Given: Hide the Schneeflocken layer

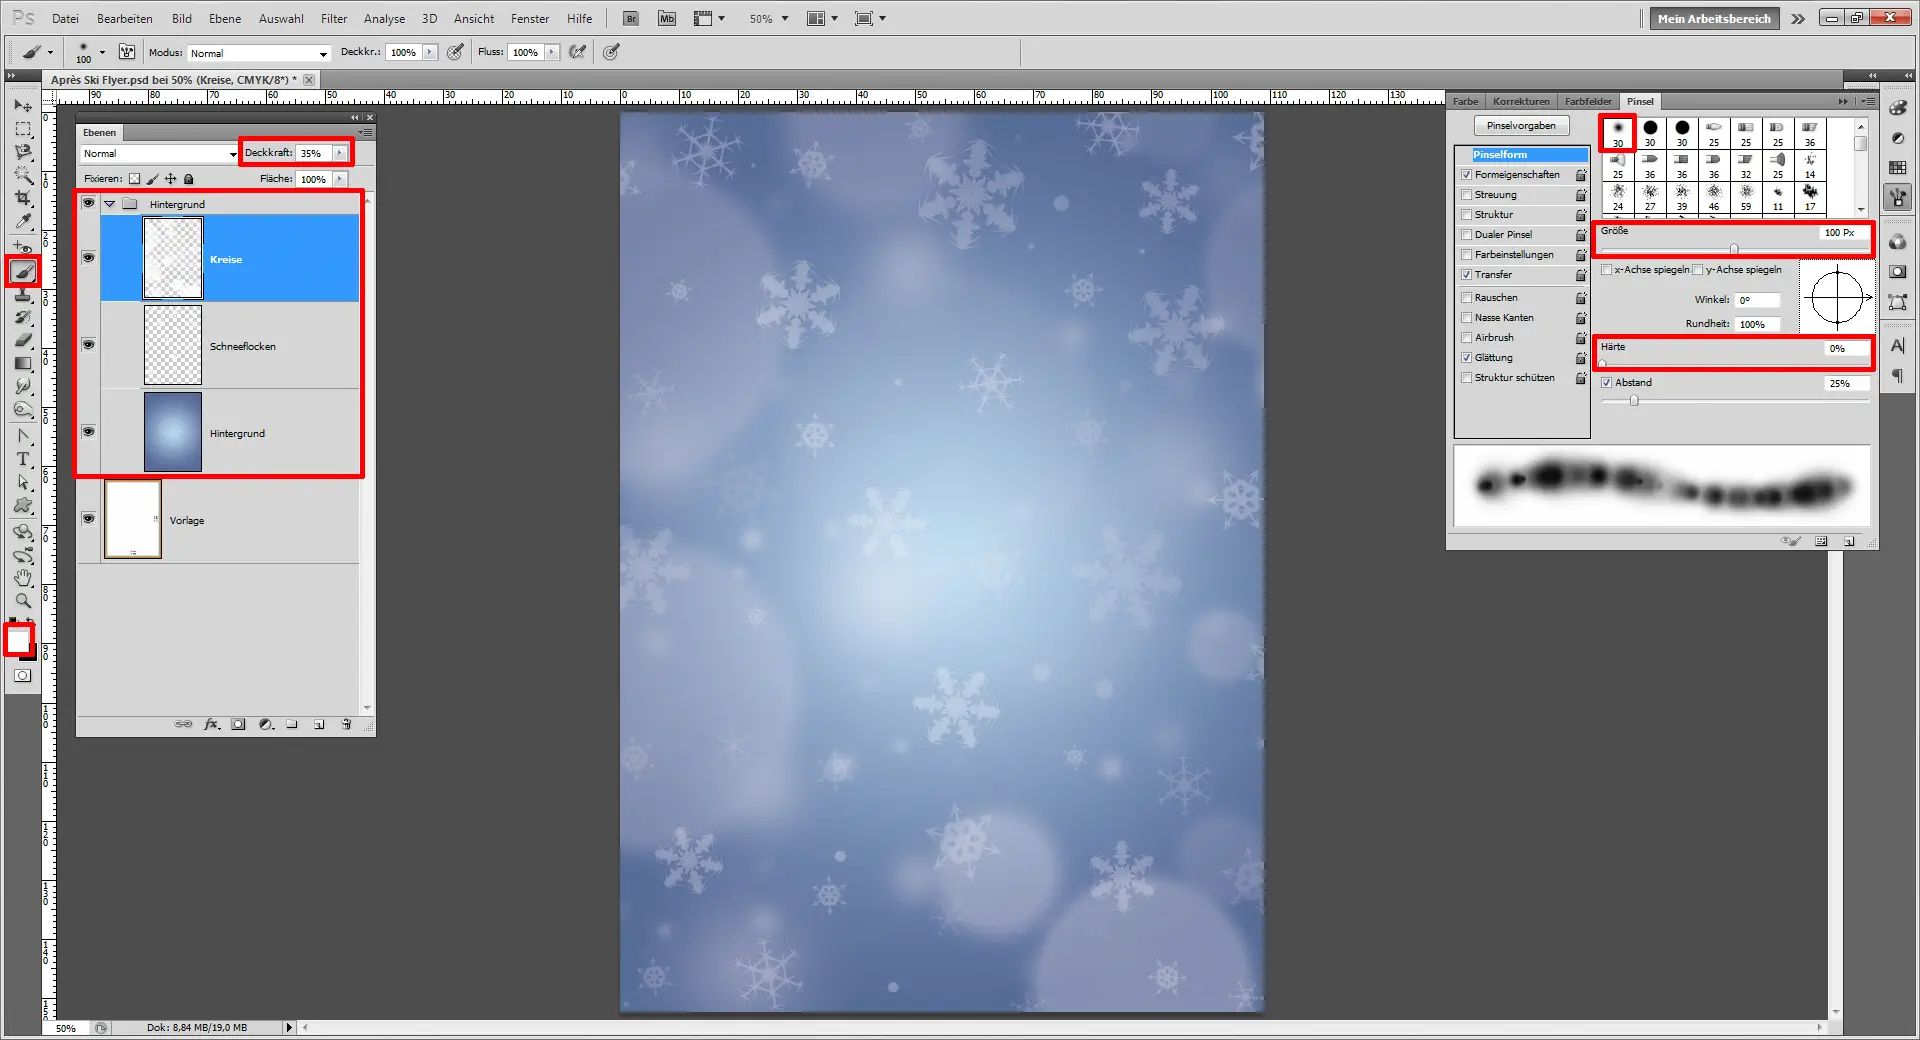Looking at the screenshot, I should [x=88, y=345].
